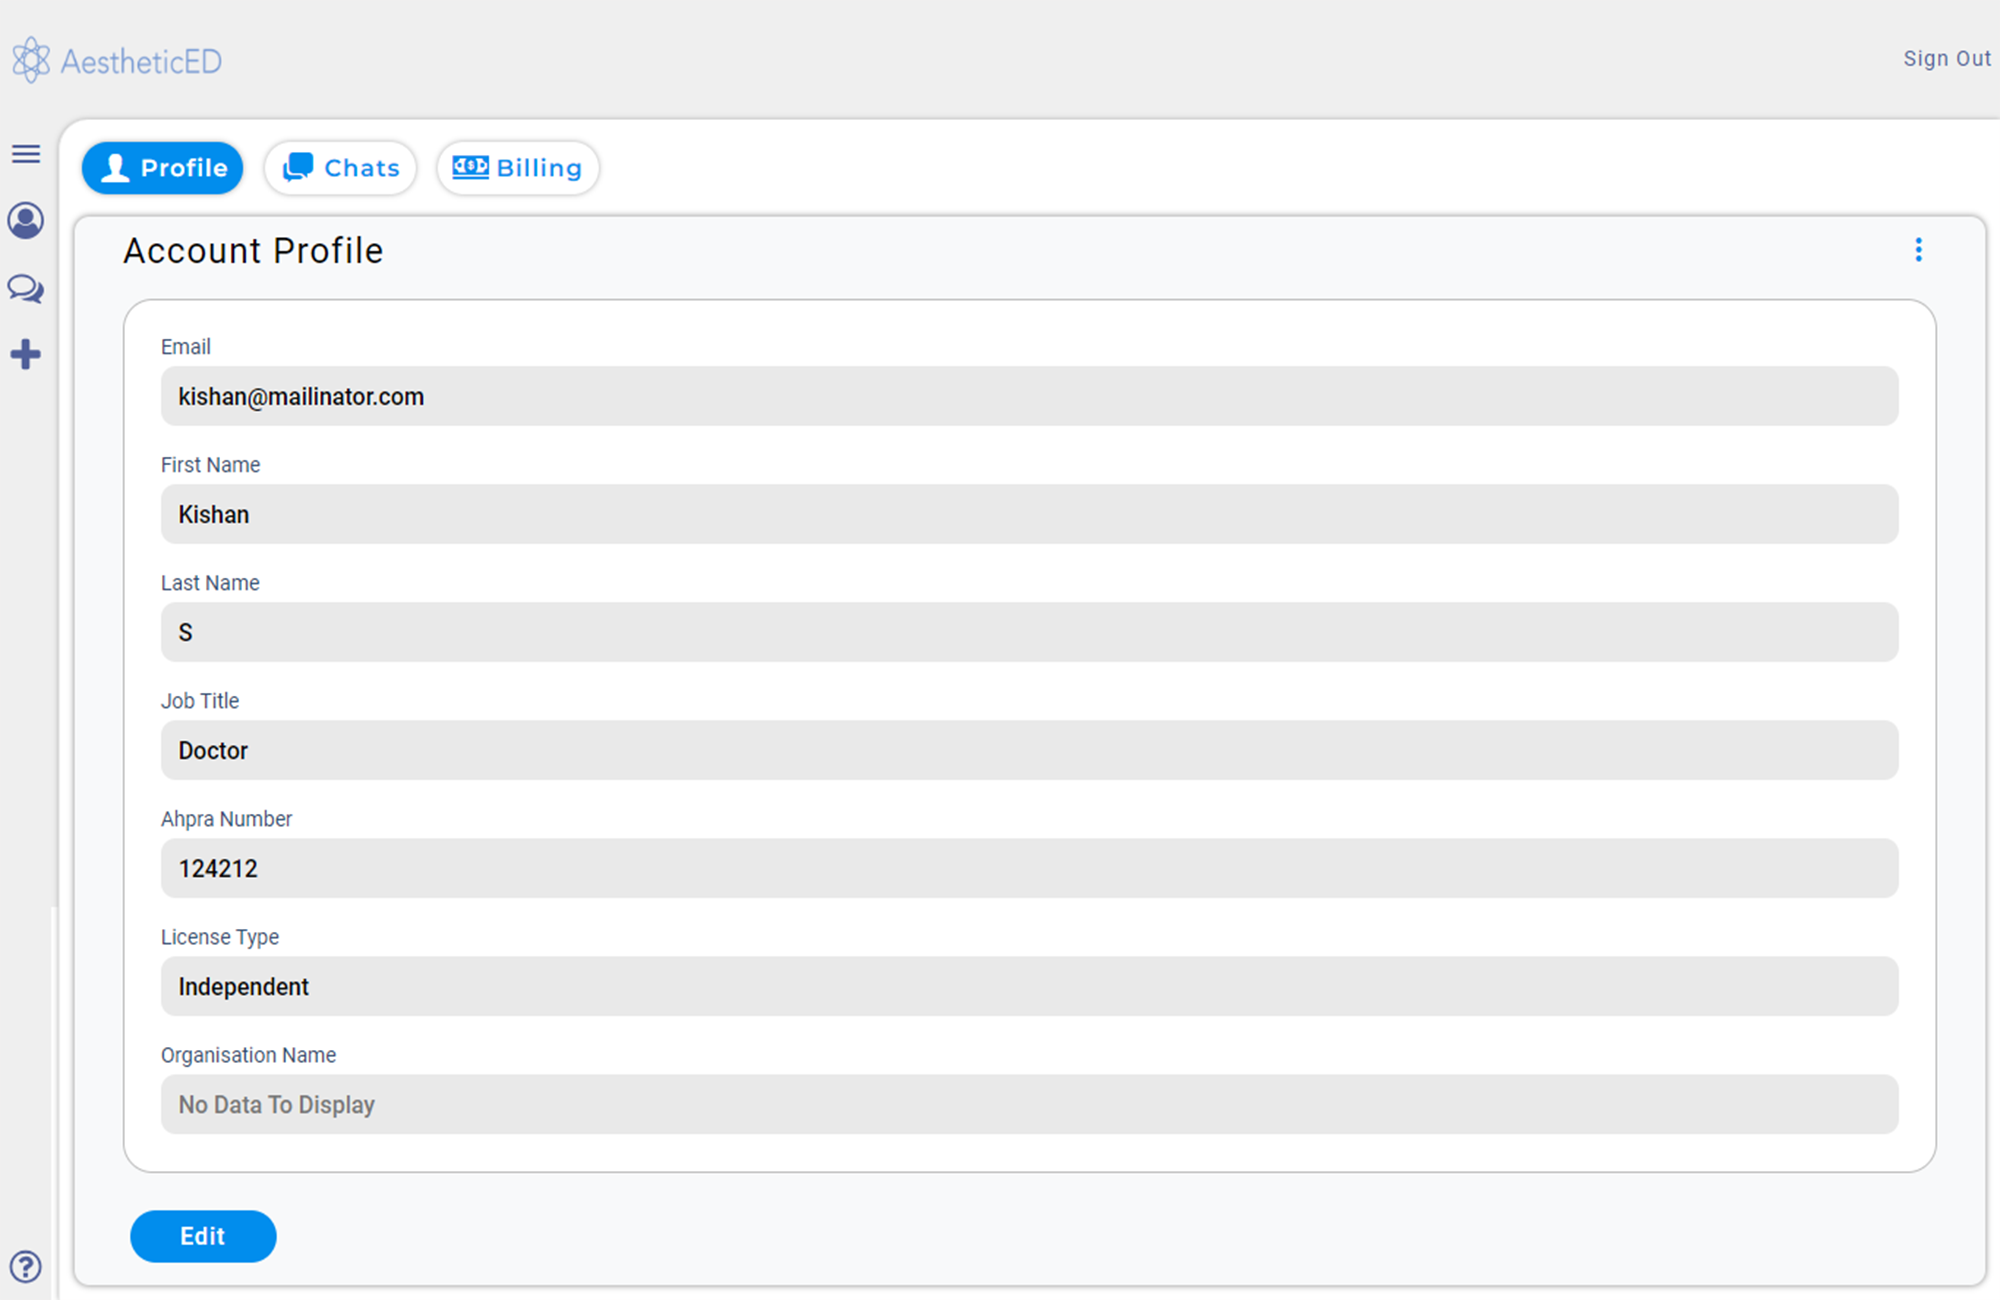The width and height of the screenshot is (2000, 1300).
Task: Click the Account Profile heading
Action: [253, 251]
